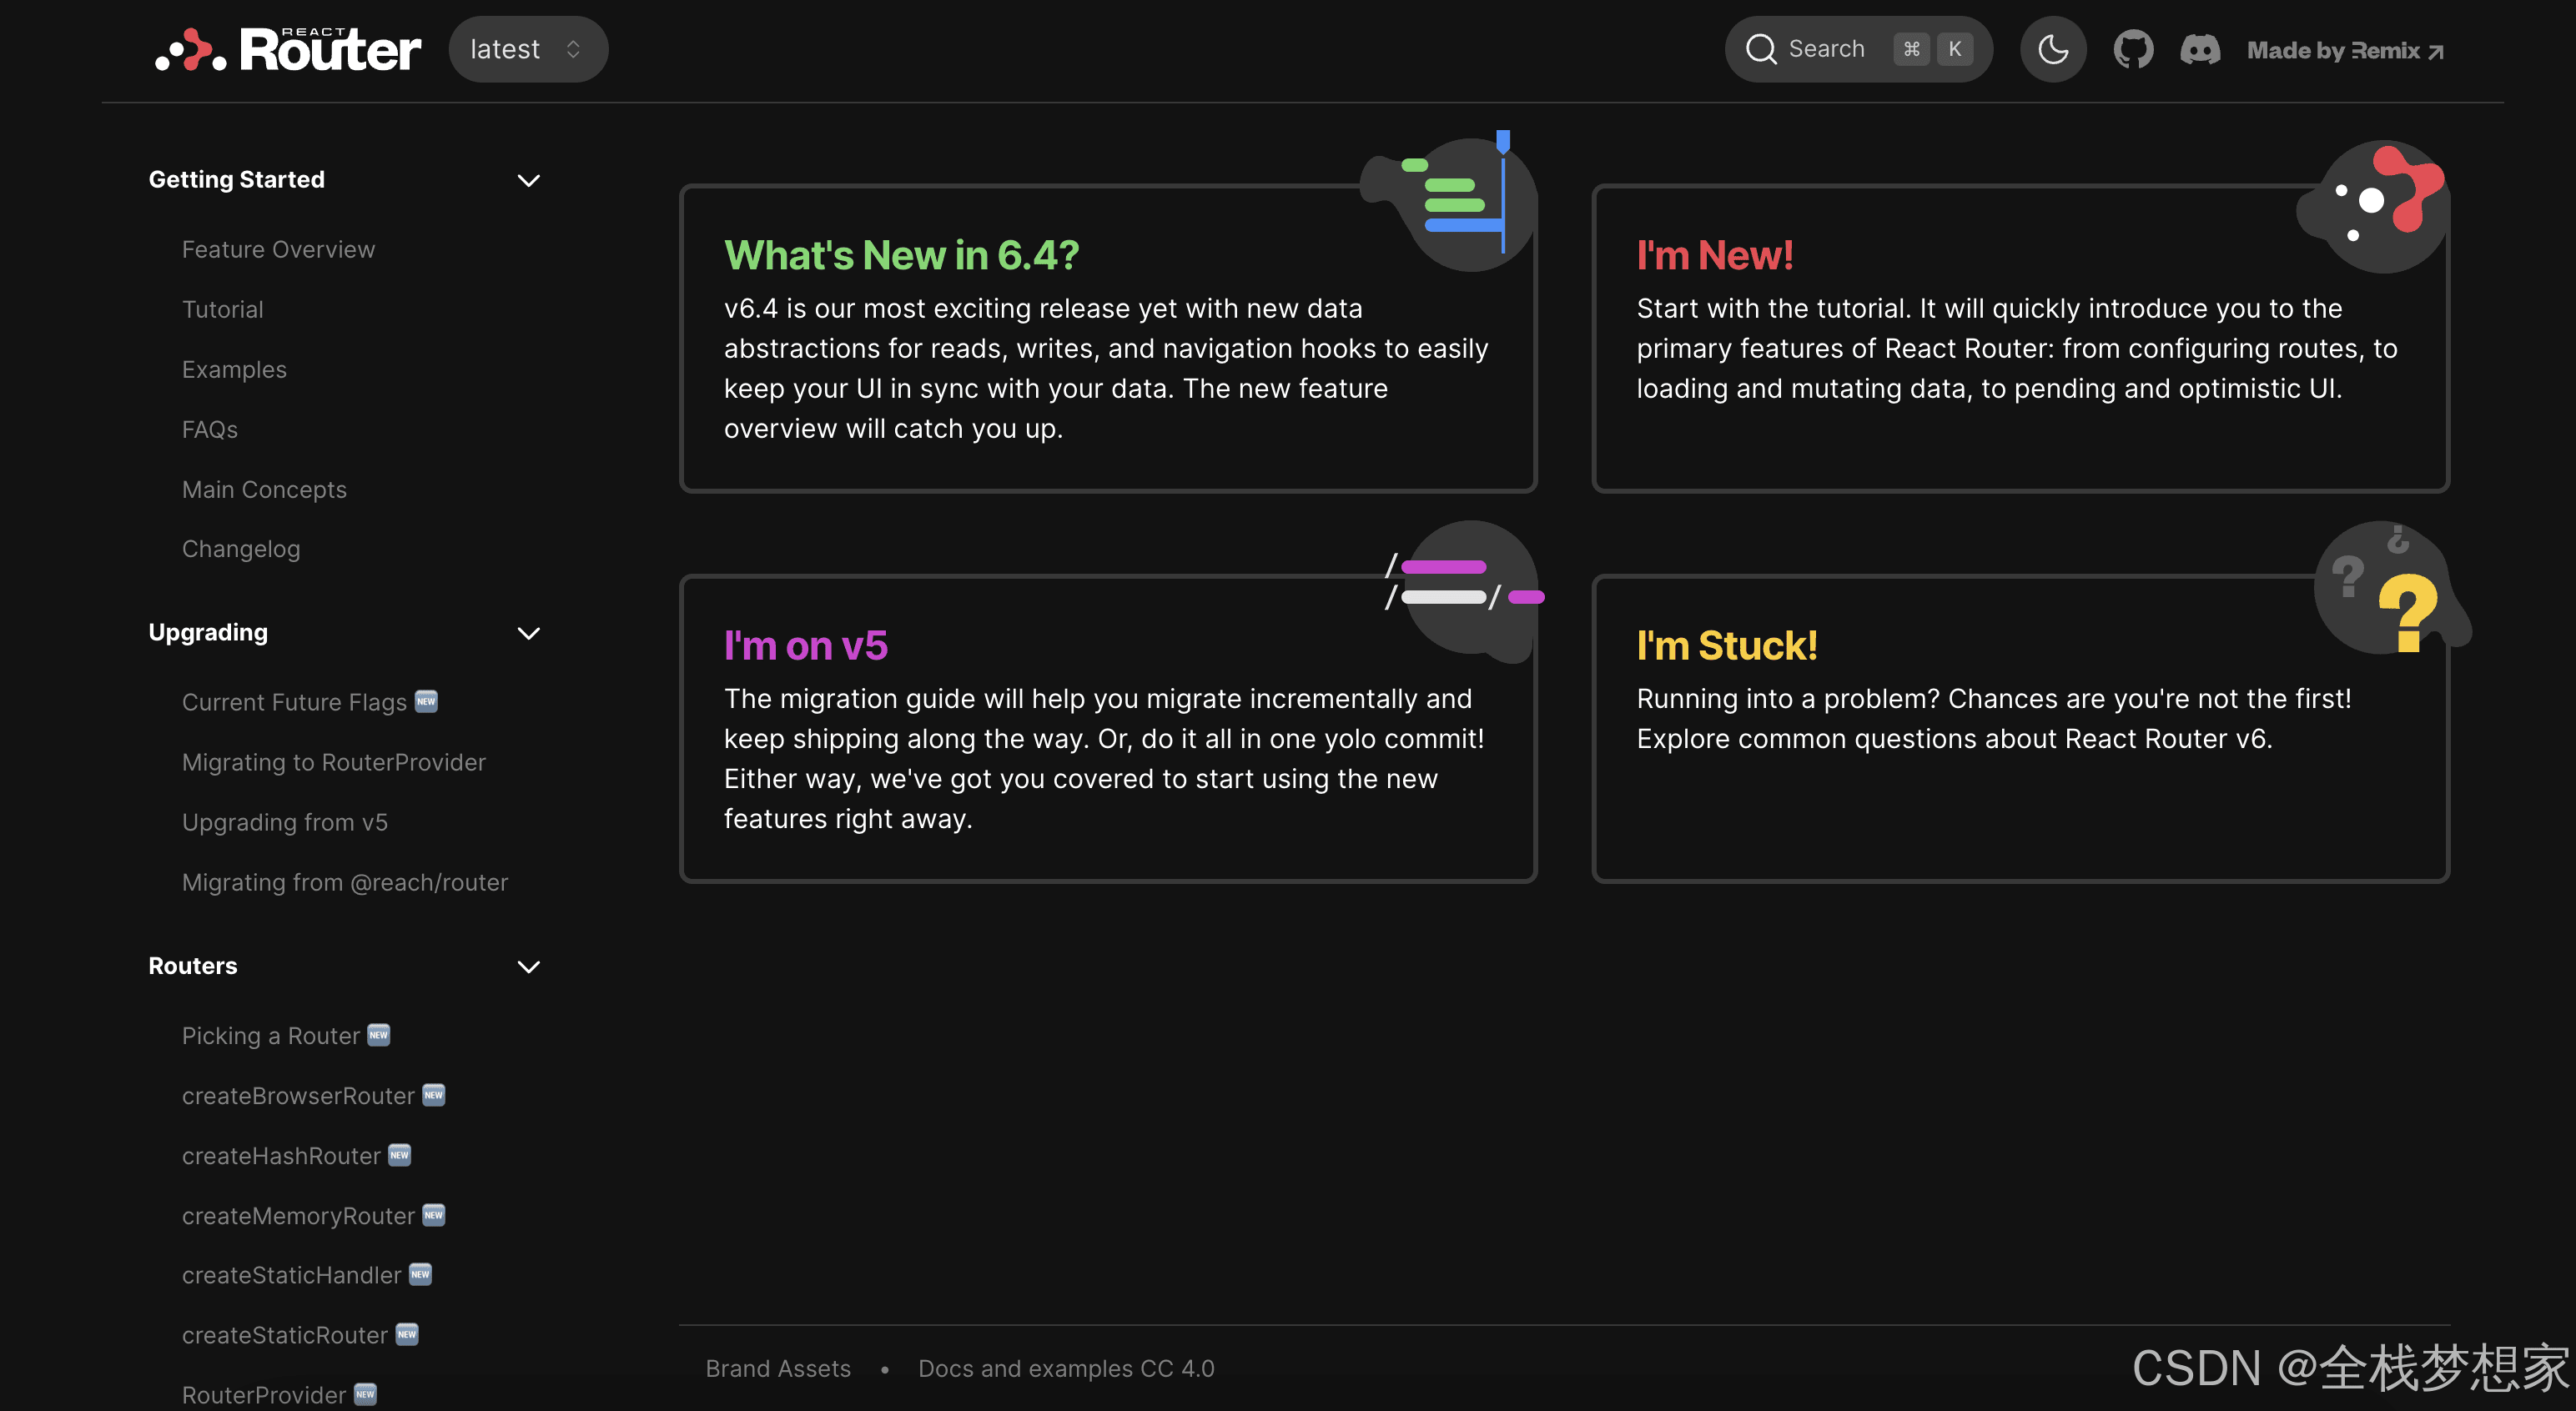Open the GitHub repository icon

tap(2133, 49)
